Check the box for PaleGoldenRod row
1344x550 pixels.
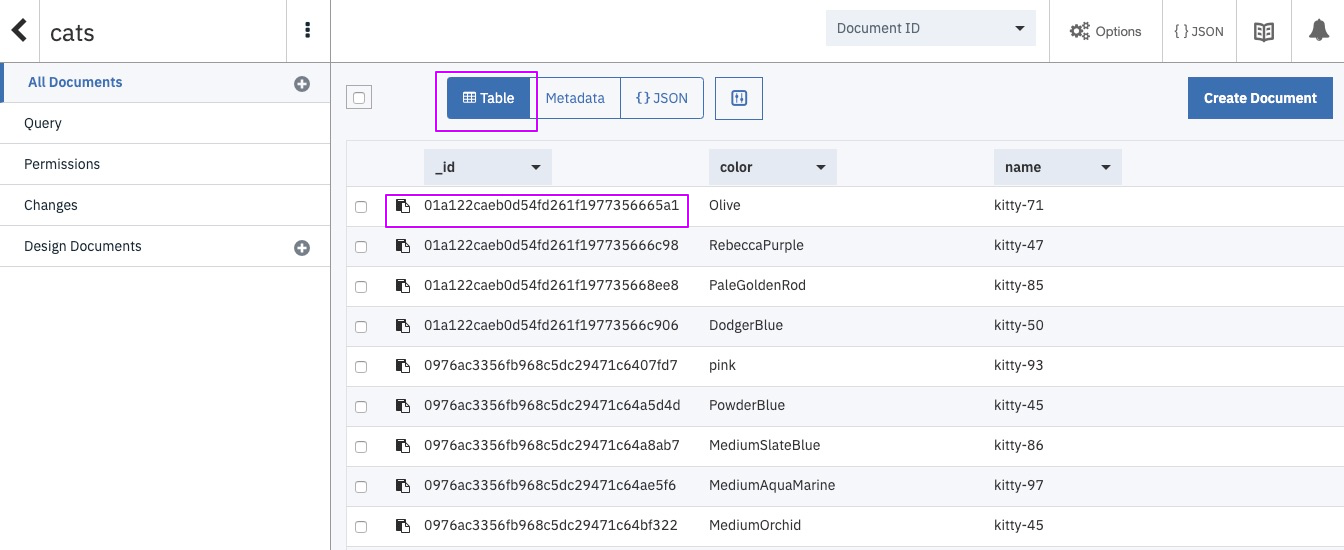coord(361,287)
